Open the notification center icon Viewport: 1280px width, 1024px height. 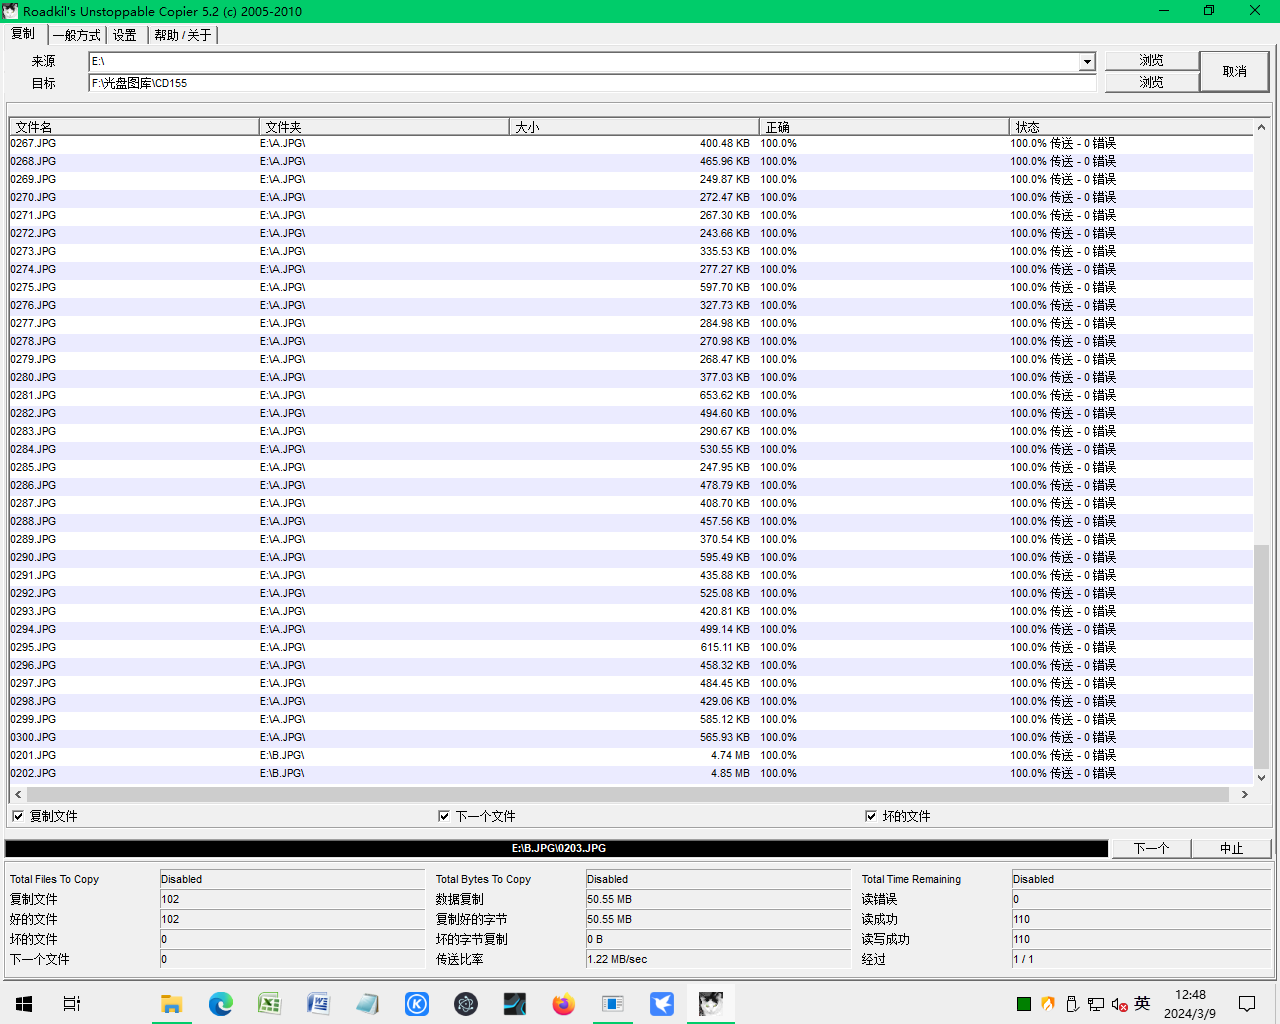tap(1247, 1003)
